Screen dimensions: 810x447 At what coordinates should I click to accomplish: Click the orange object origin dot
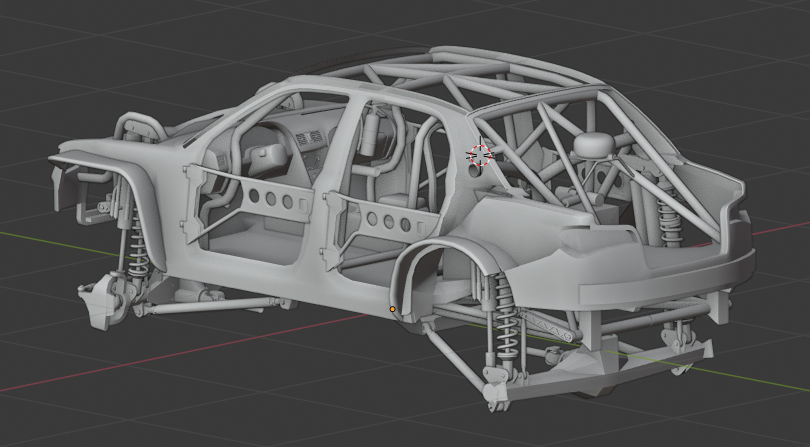(x=393, y=309)
